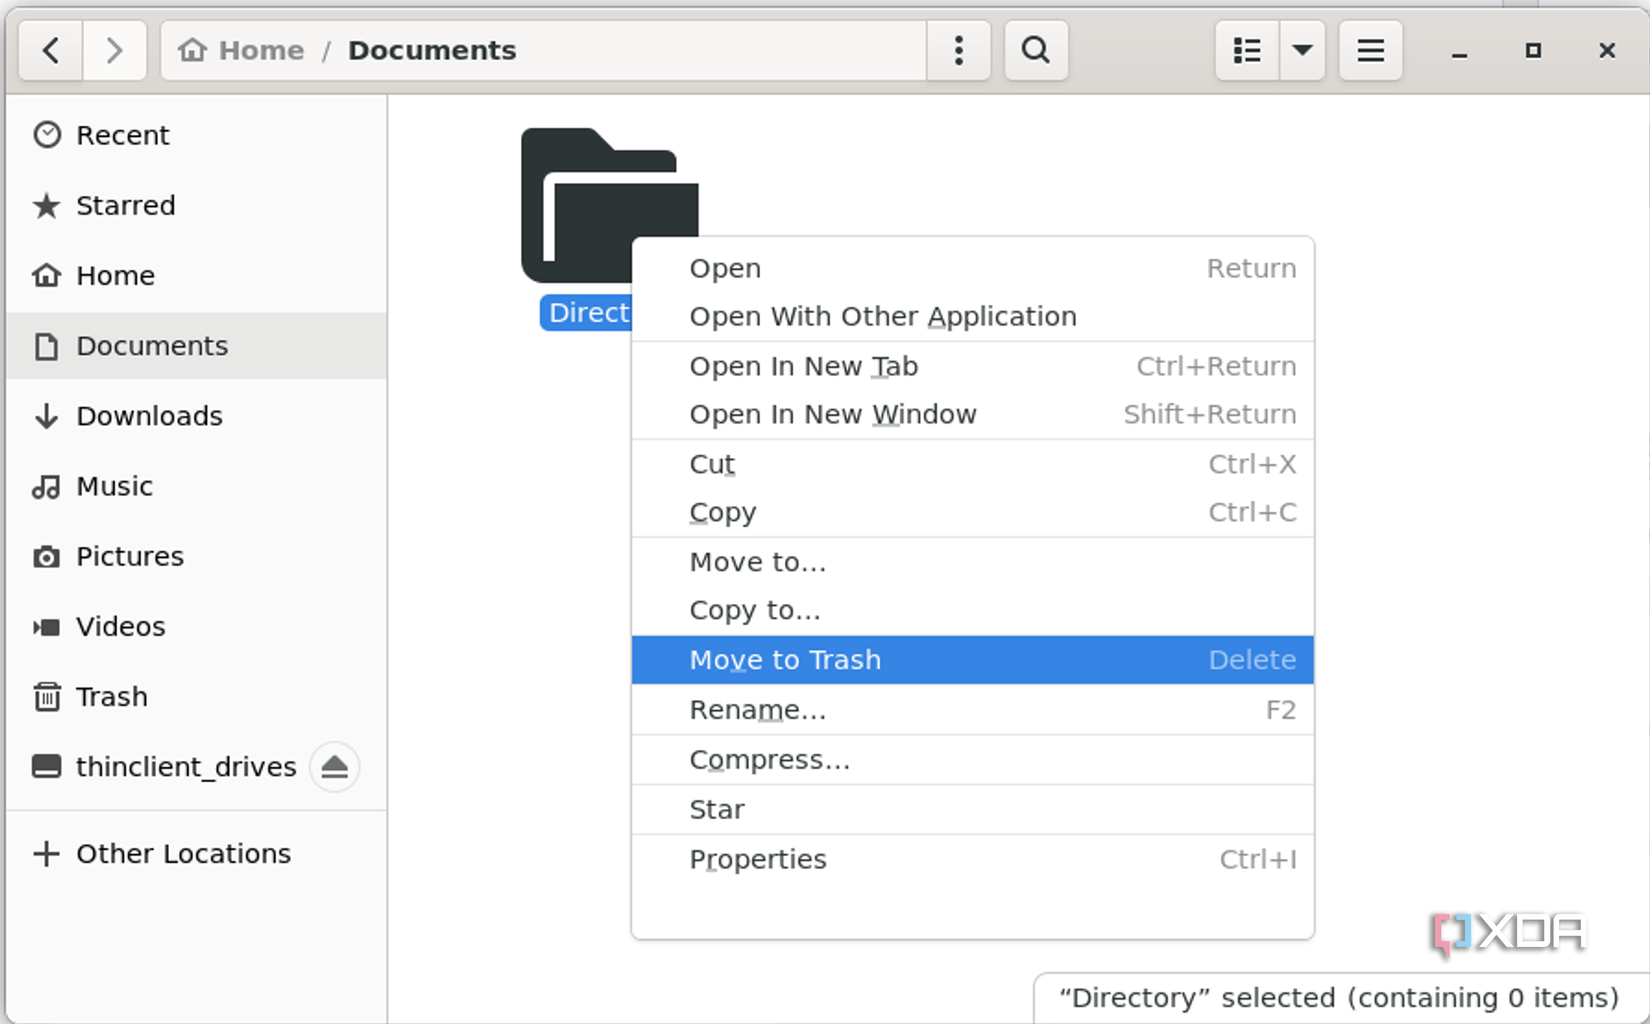Select Rename from the context menu

(x=757, y=710)
